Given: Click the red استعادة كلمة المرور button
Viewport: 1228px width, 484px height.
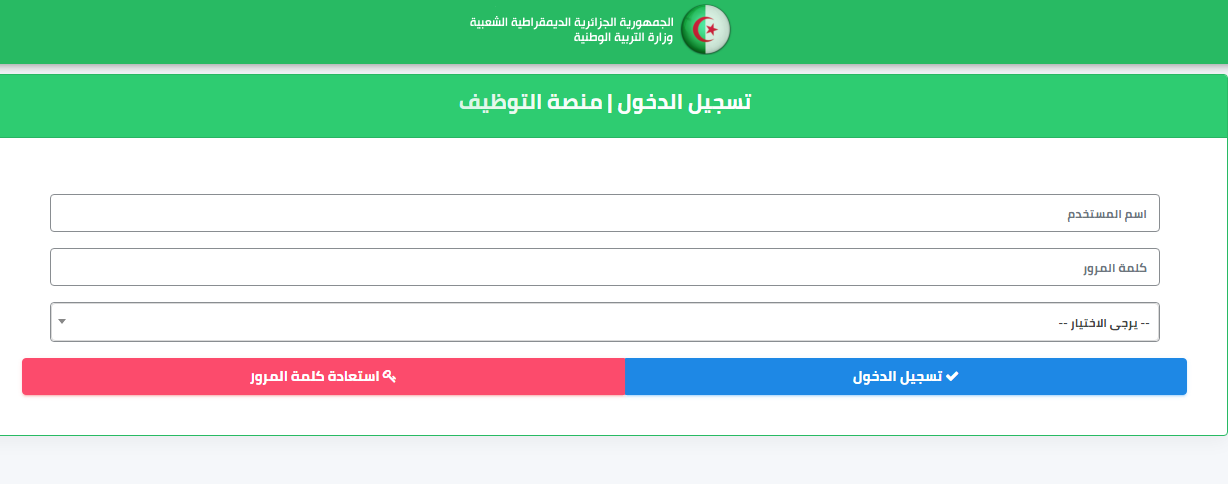Looking at the screenshot, I should (x=323, y=376).
